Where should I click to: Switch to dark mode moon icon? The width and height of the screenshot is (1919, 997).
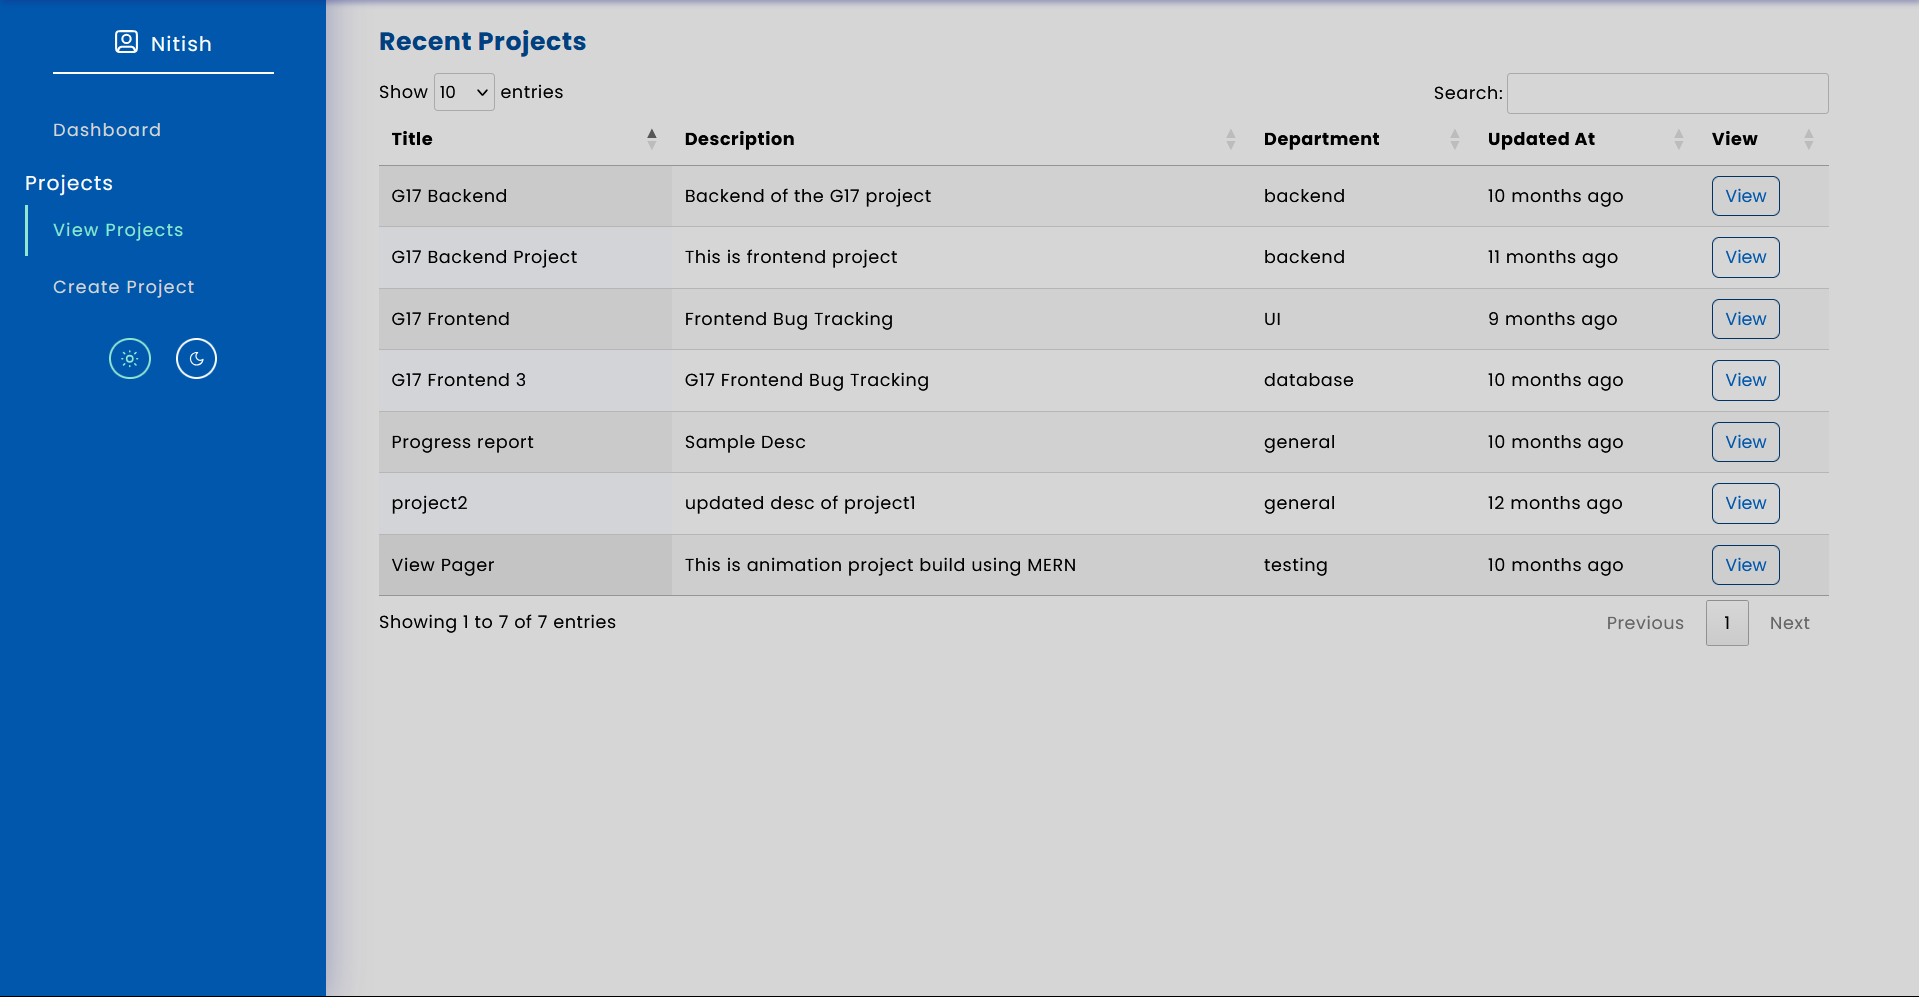(x=196, y=359)
